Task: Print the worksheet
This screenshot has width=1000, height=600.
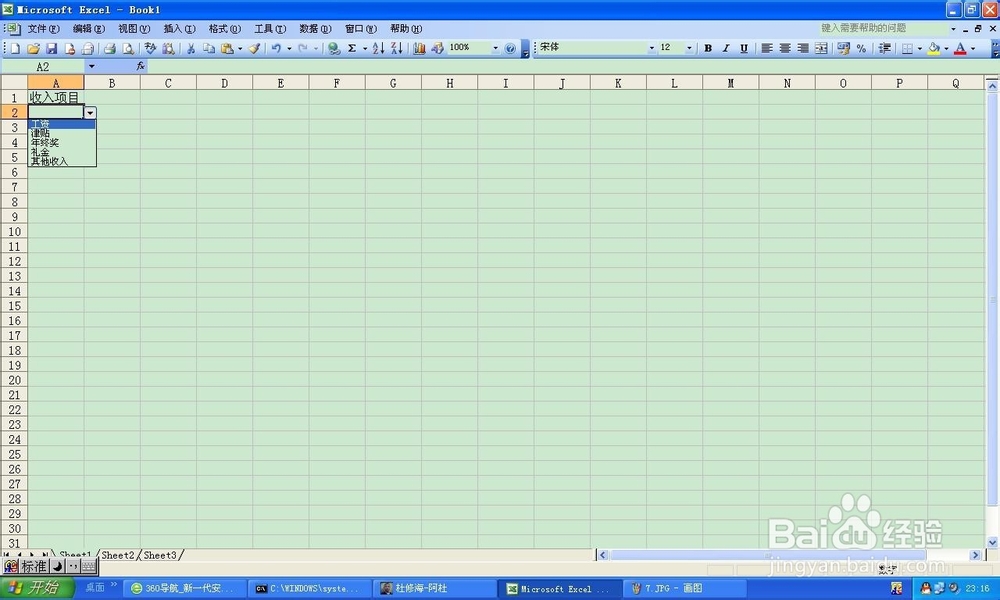Action: (110, 48)
